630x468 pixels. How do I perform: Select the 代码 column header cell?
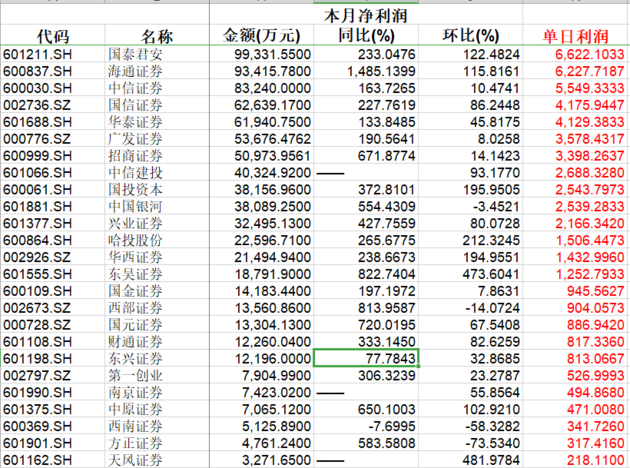click(53, 35)
